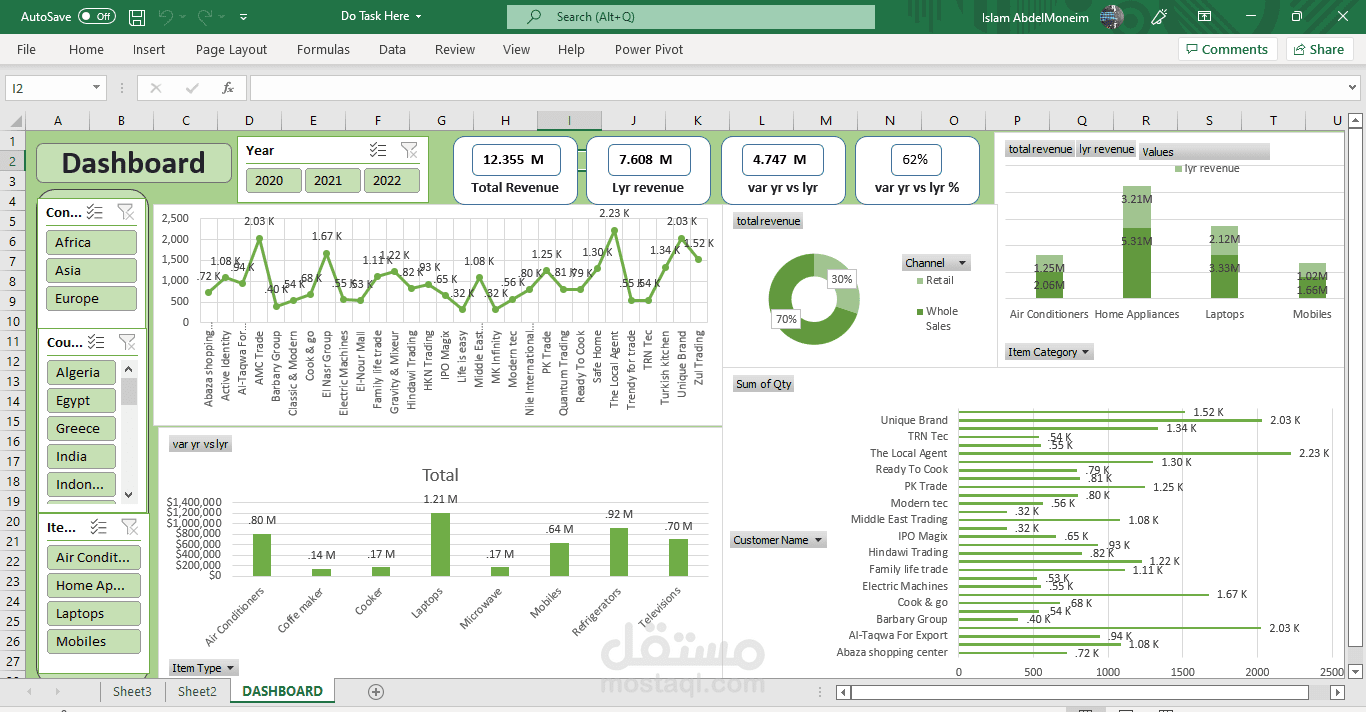Switch to Sheet3 tab

[132, 691]
